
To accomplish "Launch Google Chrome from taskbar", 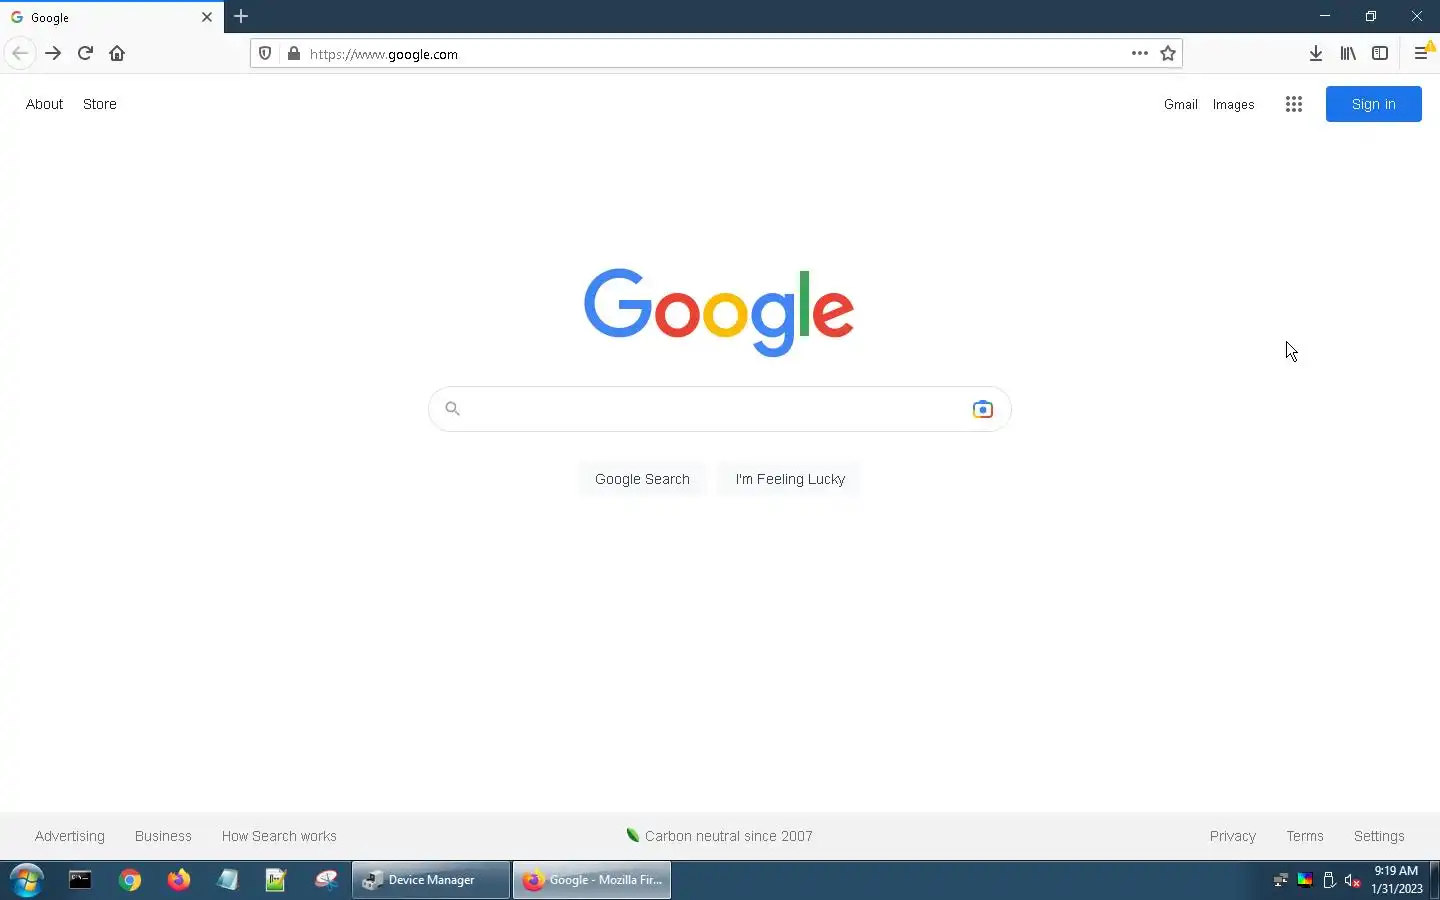I will 130,880.
